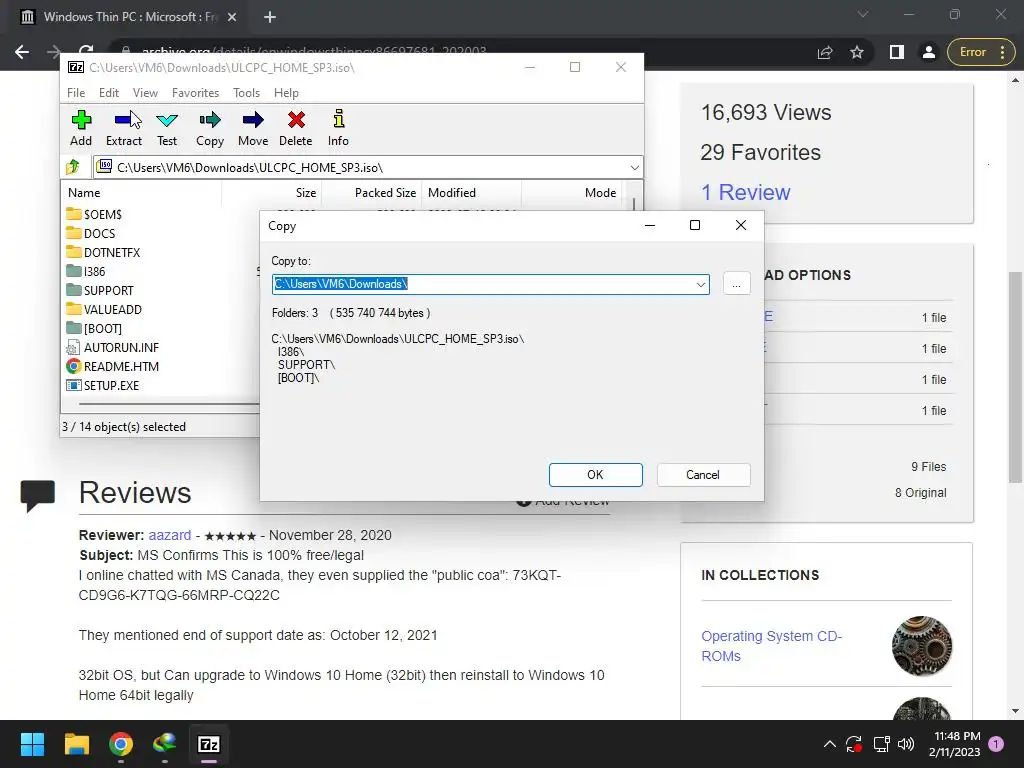Sort file list by Mode column
Viewport: 1024px width, 768px height.
tap(571, 193)
